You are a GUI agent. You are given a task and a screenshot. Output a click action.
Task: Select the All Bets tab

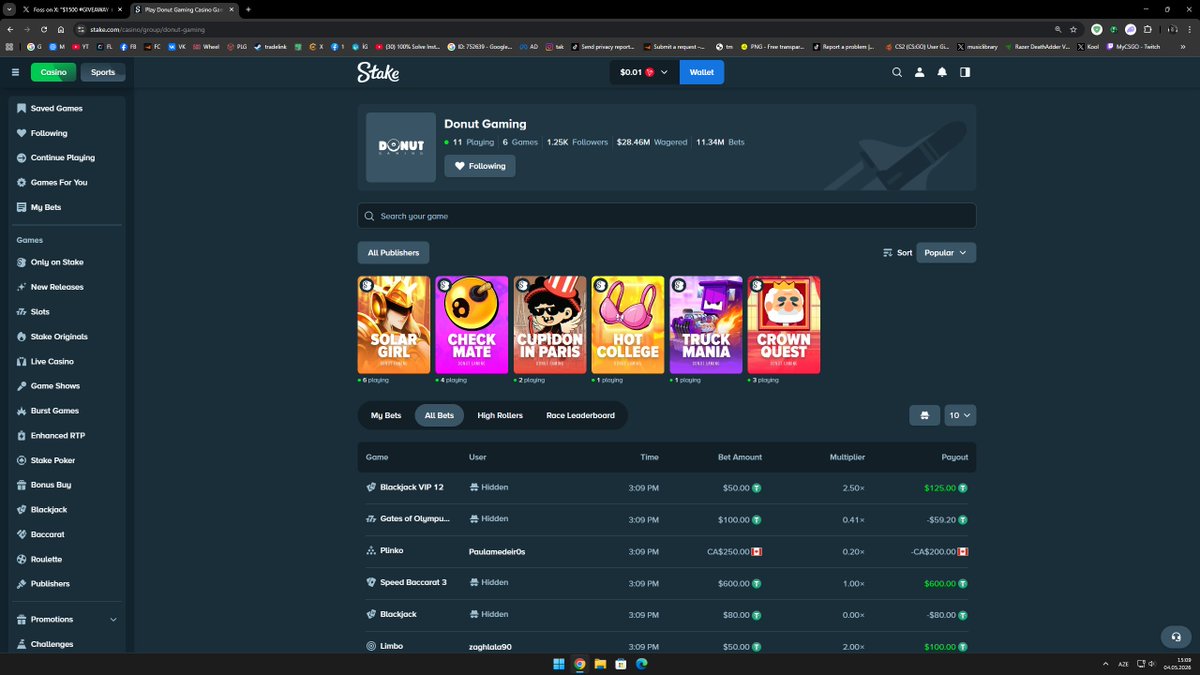(x=439, y=415)
